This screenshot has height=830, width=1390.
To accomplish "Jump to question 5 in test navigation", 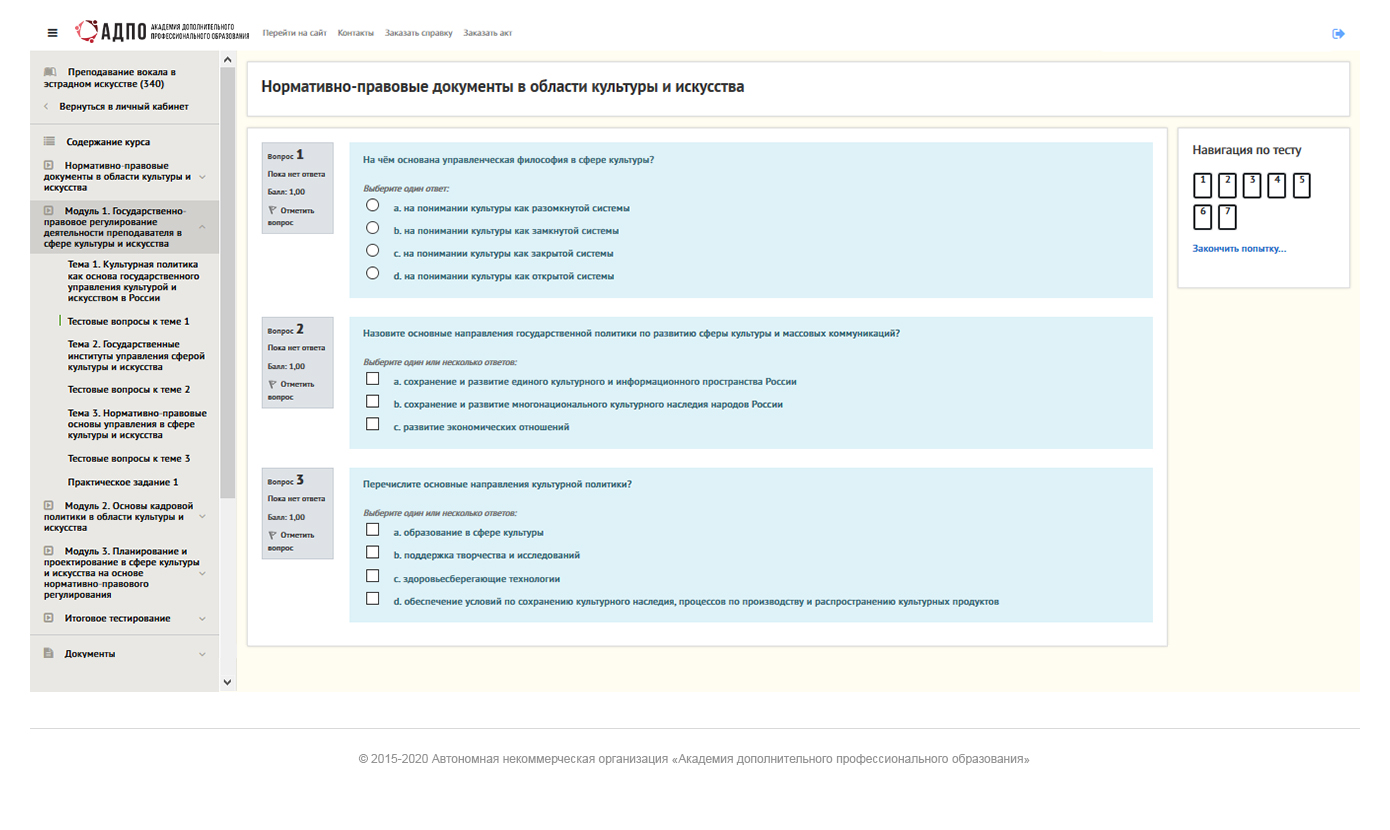I will pyautogui.click(x=1301, y=186).
